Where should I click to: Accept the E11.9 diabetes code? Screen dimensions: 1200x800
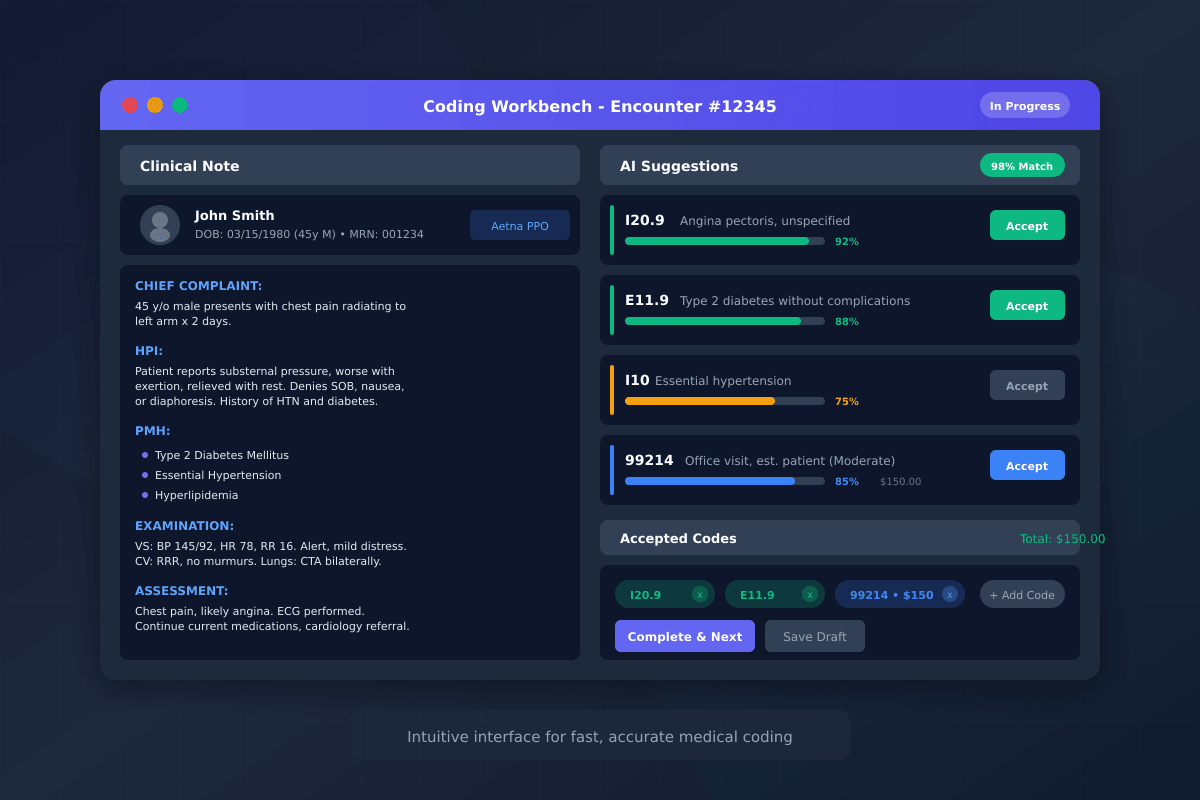[x=1027, y=305]
